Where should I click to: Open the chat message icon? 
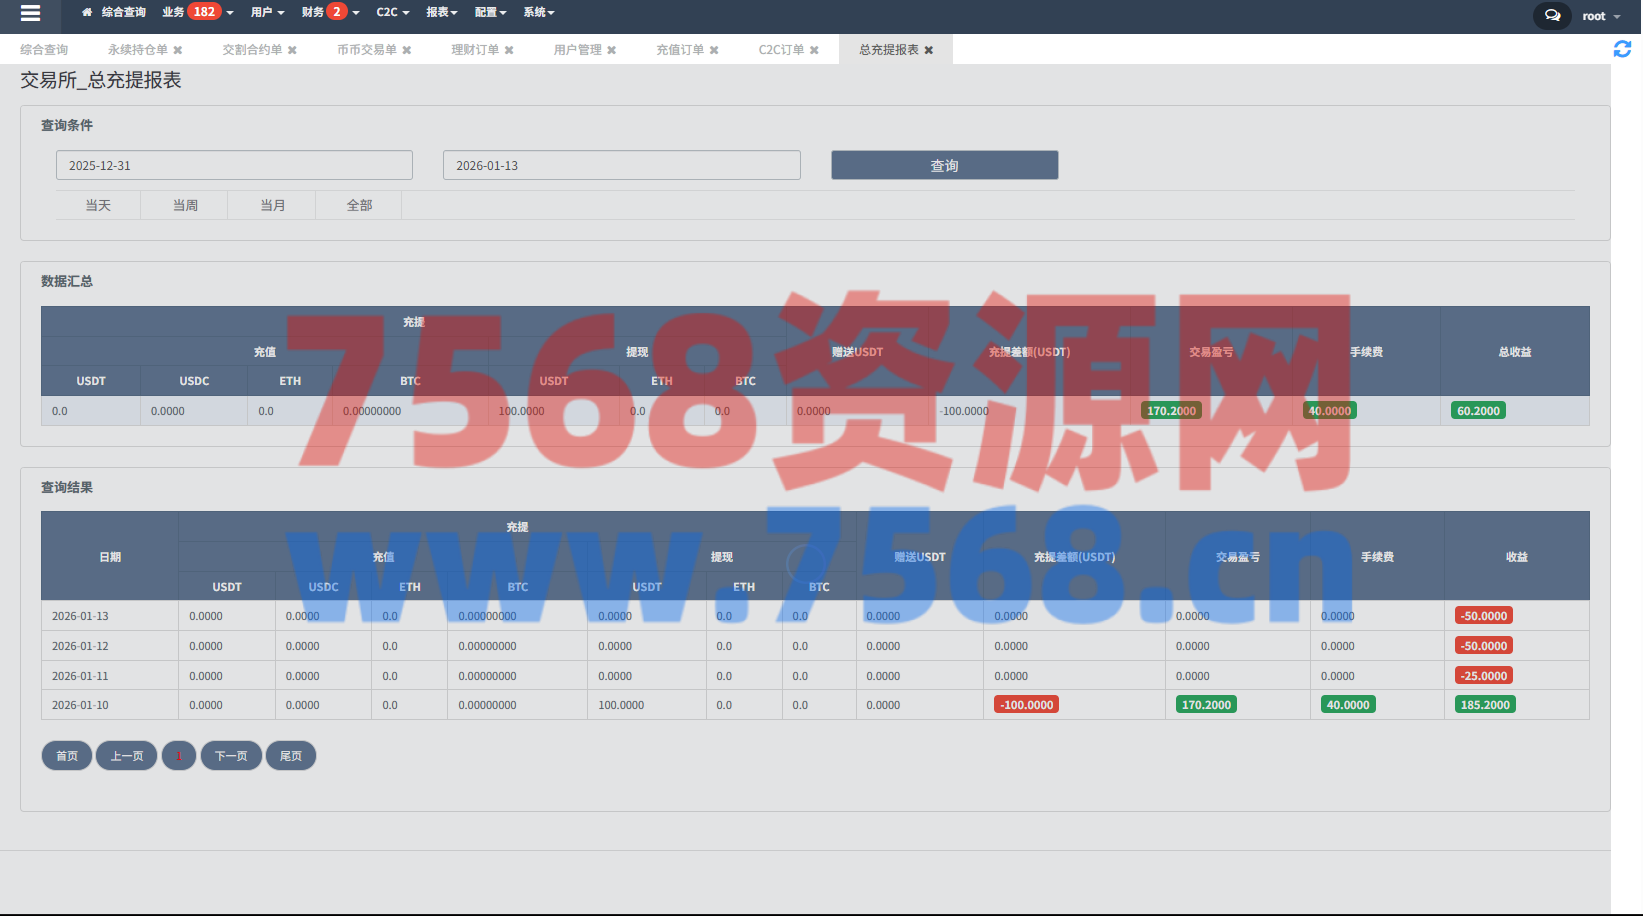[x=1552, y=16]
